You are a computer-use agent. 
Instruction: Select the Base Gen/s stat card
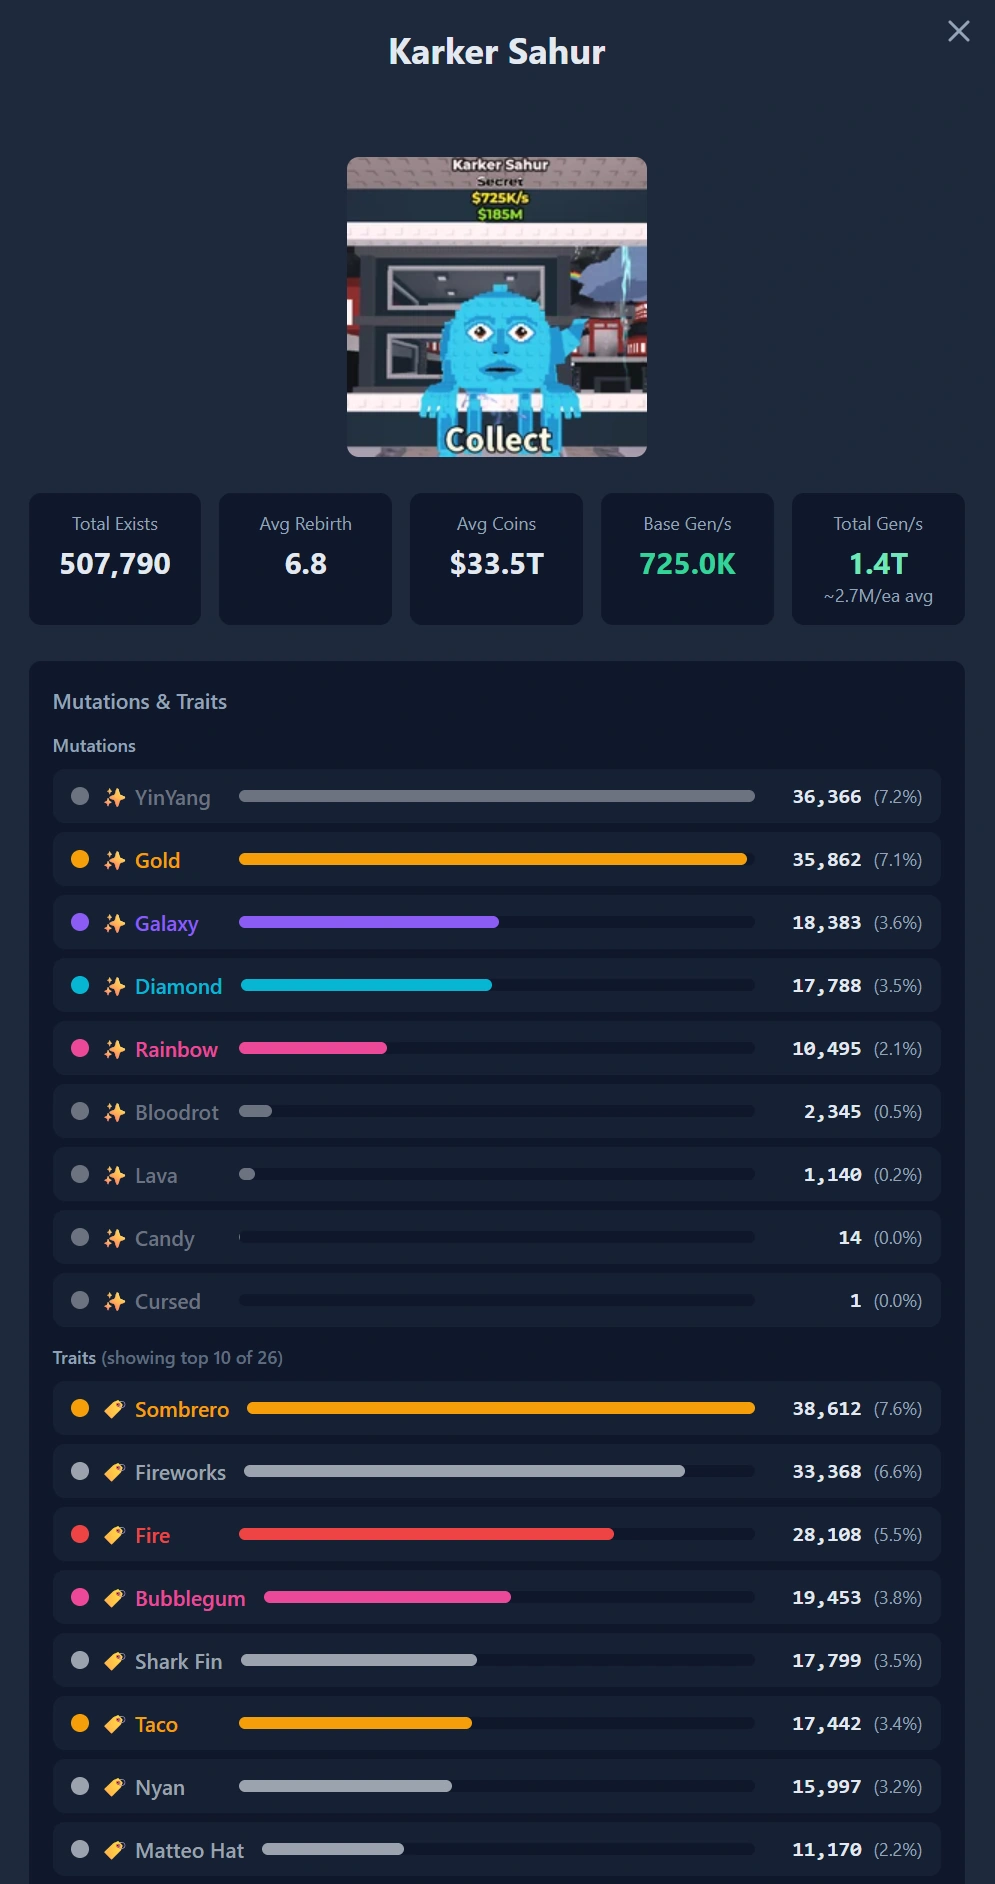[687, 559]
